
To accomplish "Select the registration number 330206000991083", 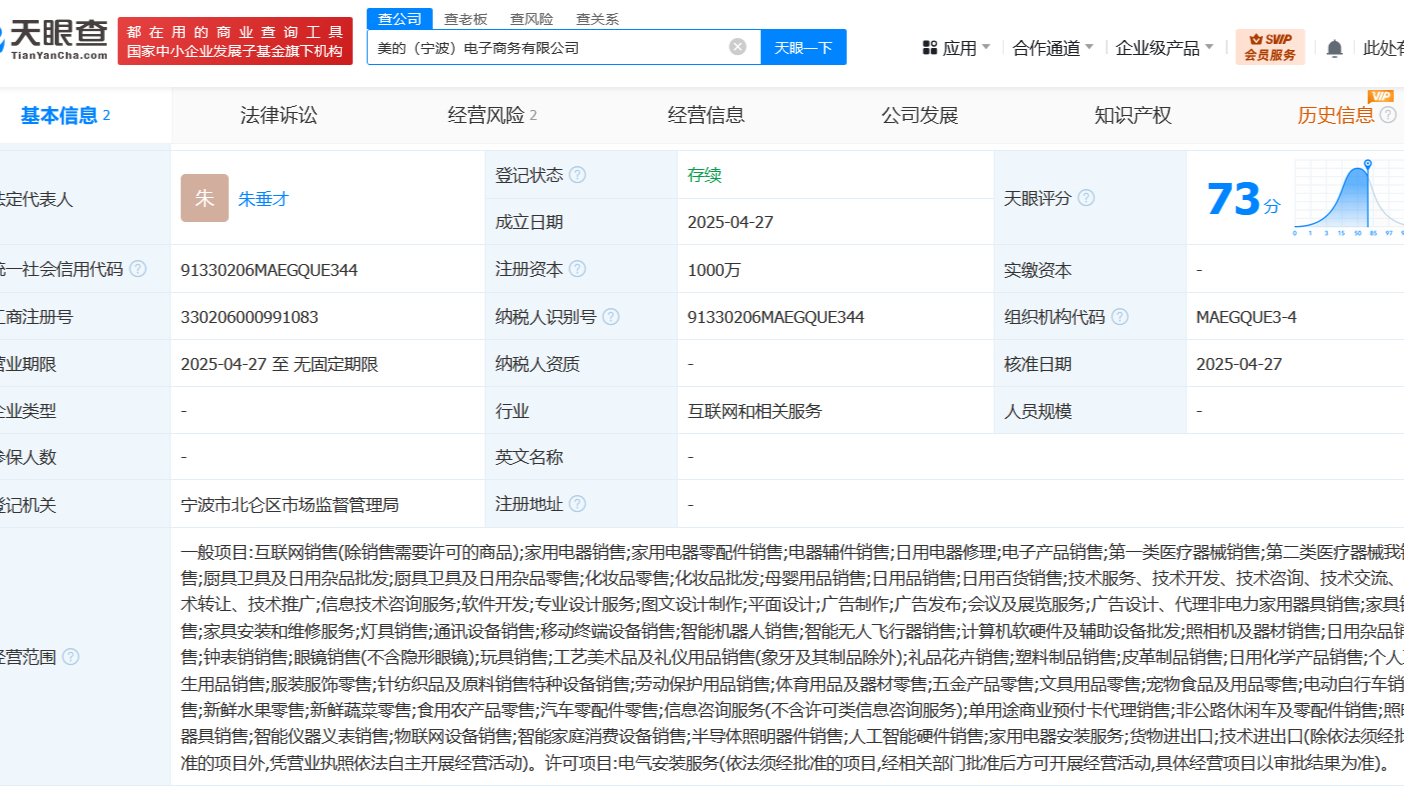I will pyautogui.click(x=250, y=317).
